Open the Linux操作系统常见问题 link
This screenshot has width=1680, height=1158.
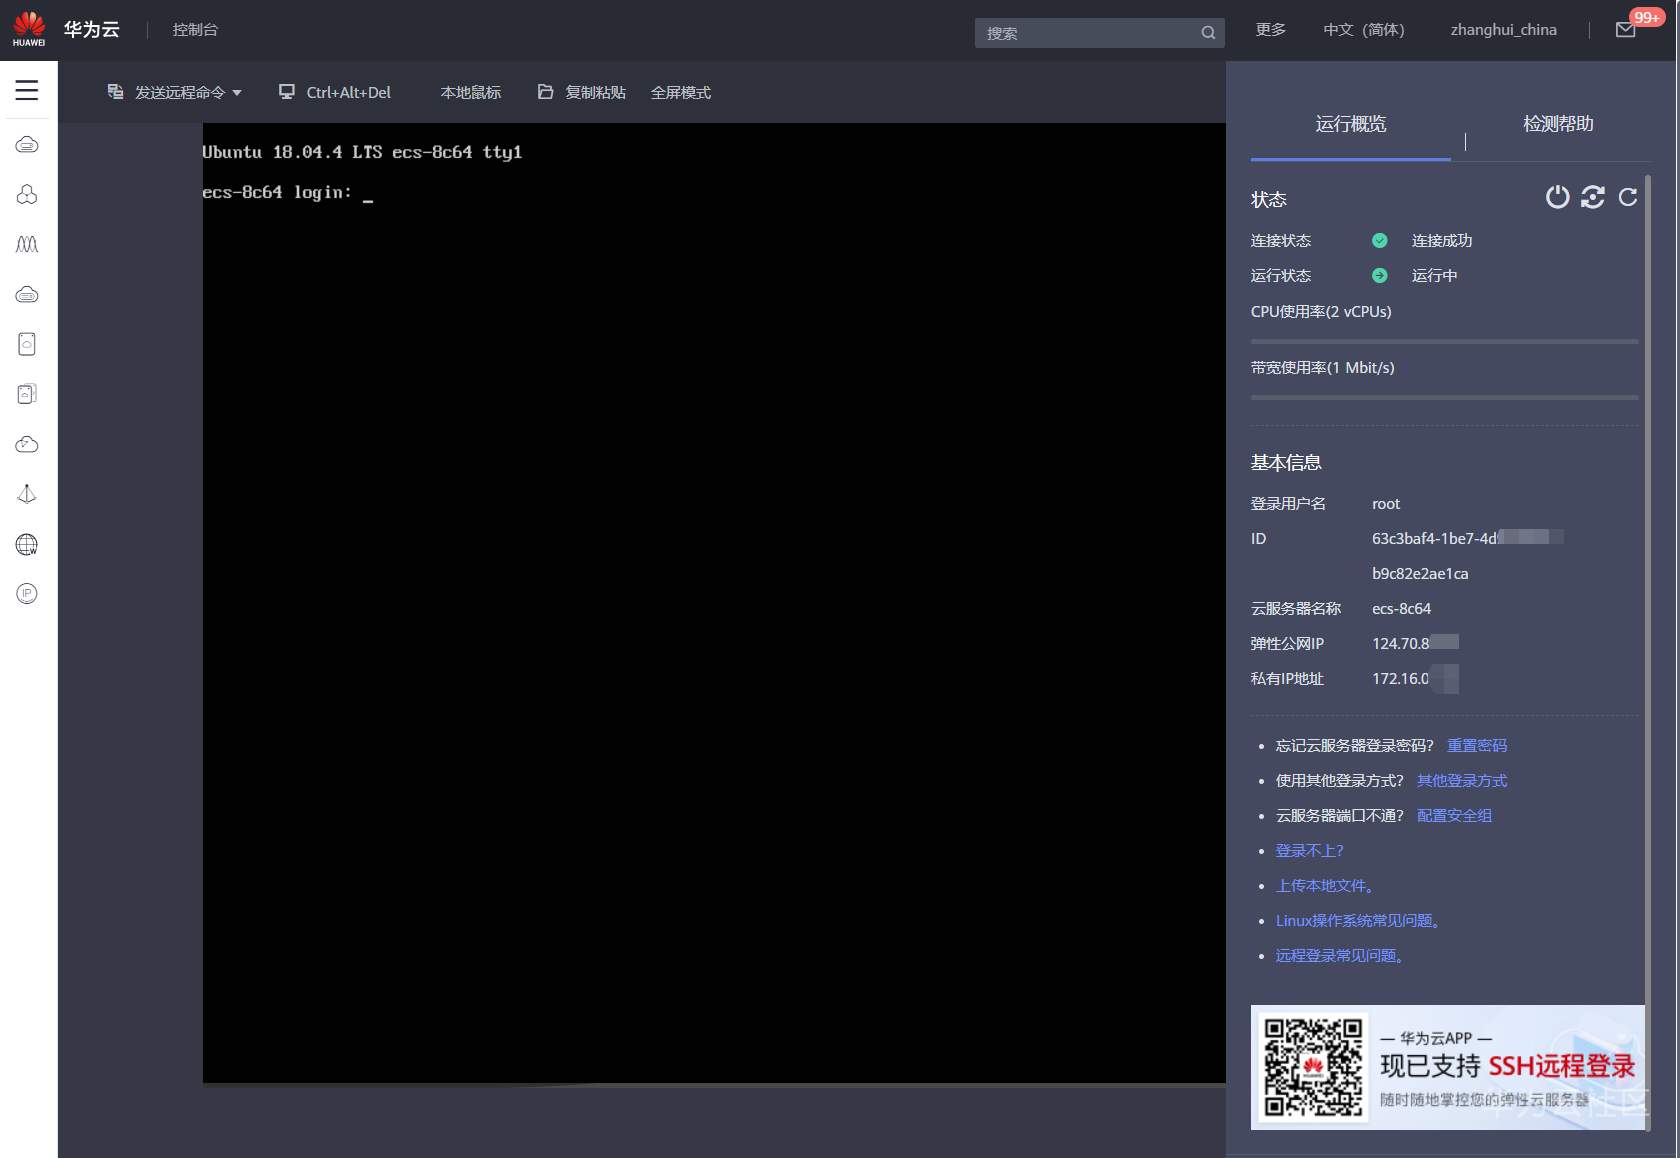pos(1358,920)
